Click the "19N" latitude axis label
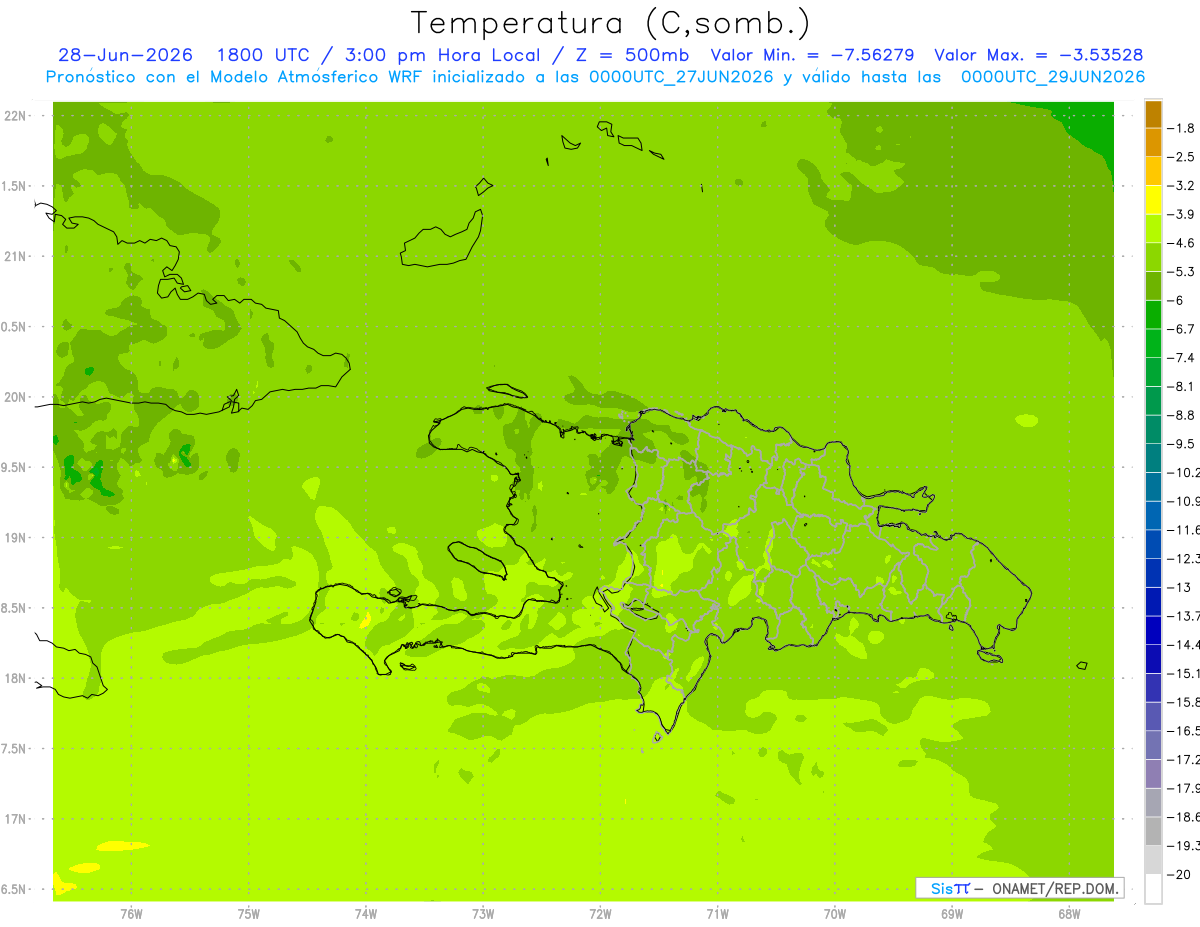The width and height of the screenshot is (1200, 927). pyautogui.click(x=15, y=538)
